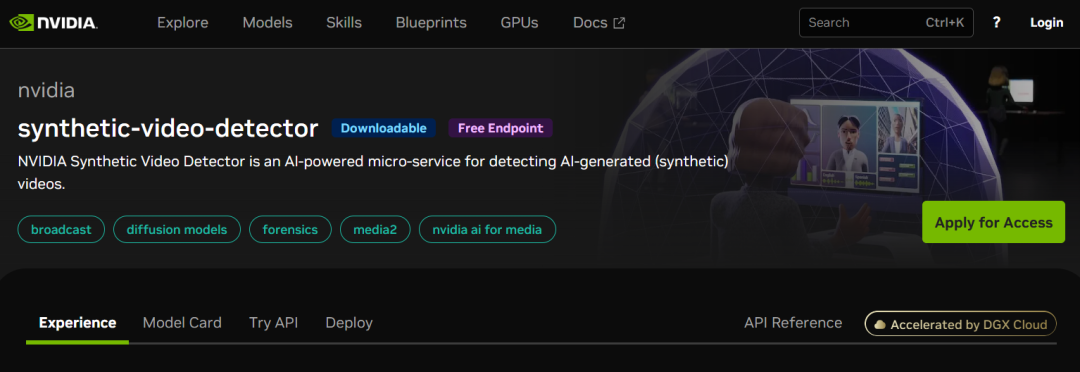This screenshot has height=372, width=1080.
Task: Click cloud icon in DGX Cloud badge
Action: click(880, 324)
